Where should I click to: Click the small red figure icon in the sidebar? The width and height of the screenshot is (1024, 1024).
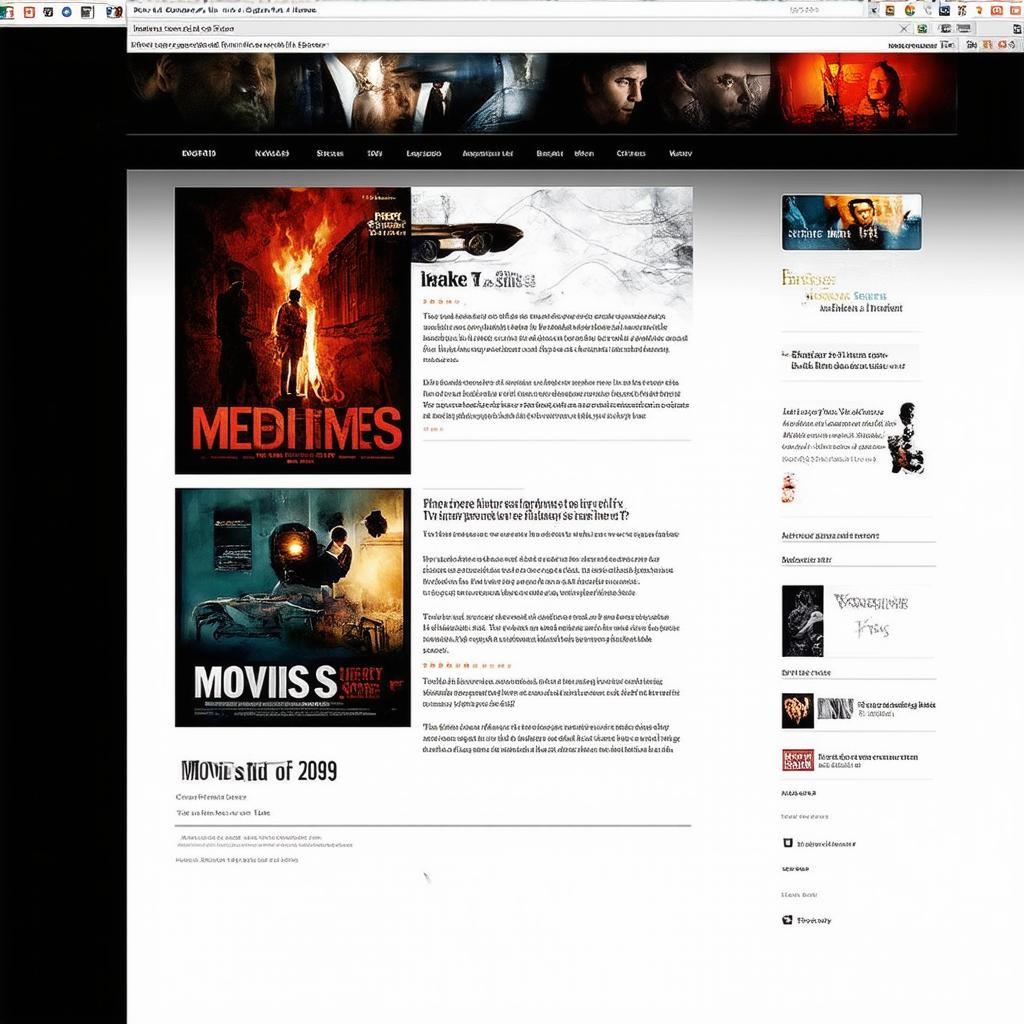point(789,487)
